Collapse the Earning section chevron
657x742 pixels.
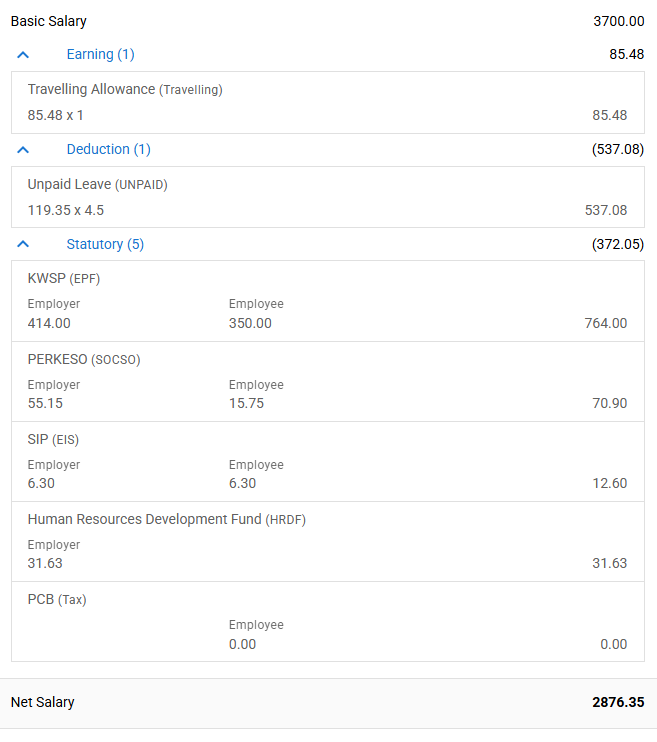pyautogui.click(x=24, y=55)
